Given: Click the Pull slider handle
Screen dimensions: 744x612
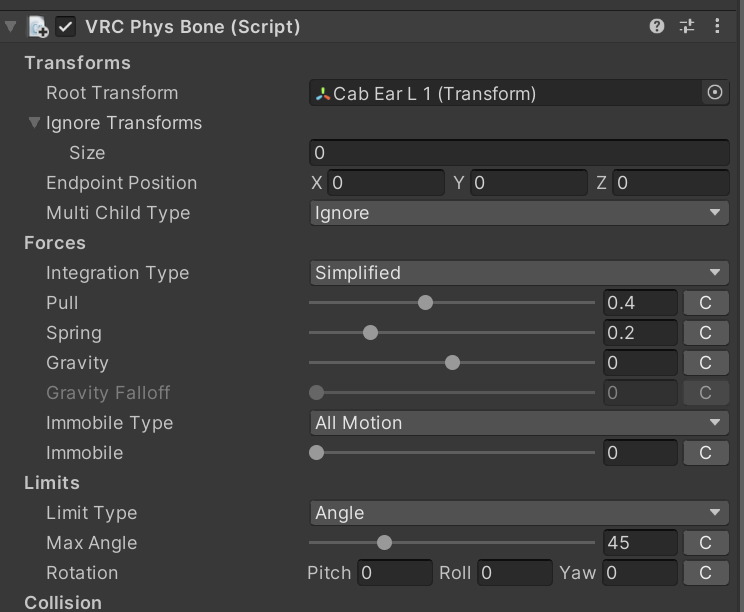Looking at the screenshot, I should coord(425,303).
